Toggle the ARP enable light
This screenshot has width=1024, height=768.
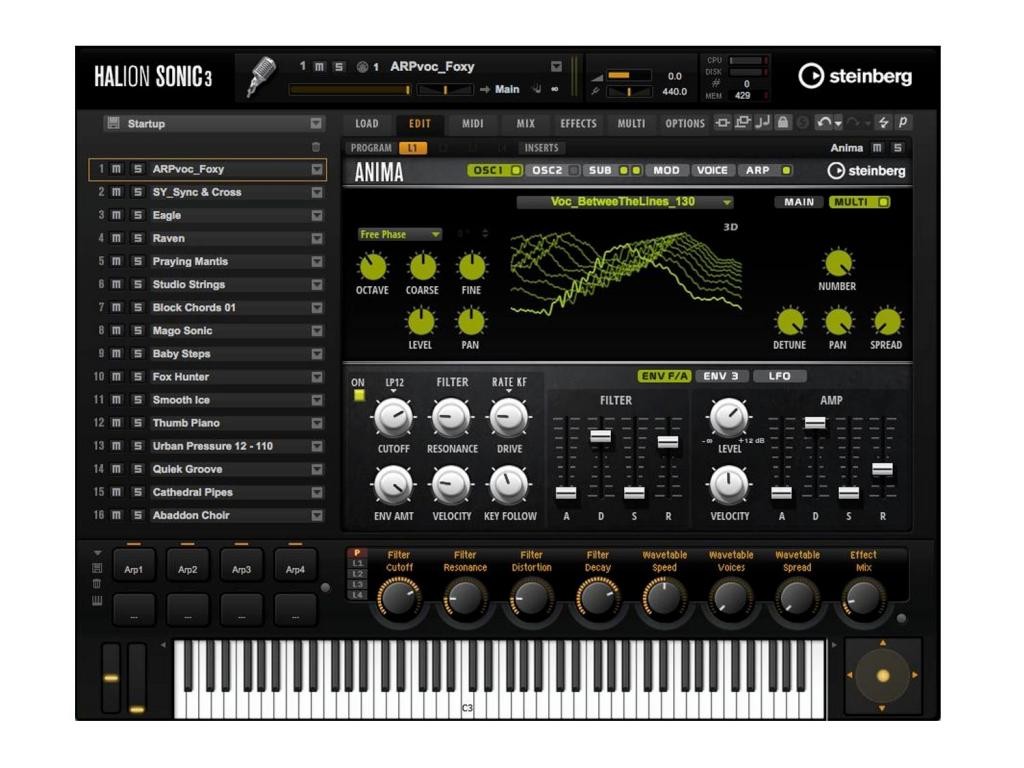tap(786, 170)
